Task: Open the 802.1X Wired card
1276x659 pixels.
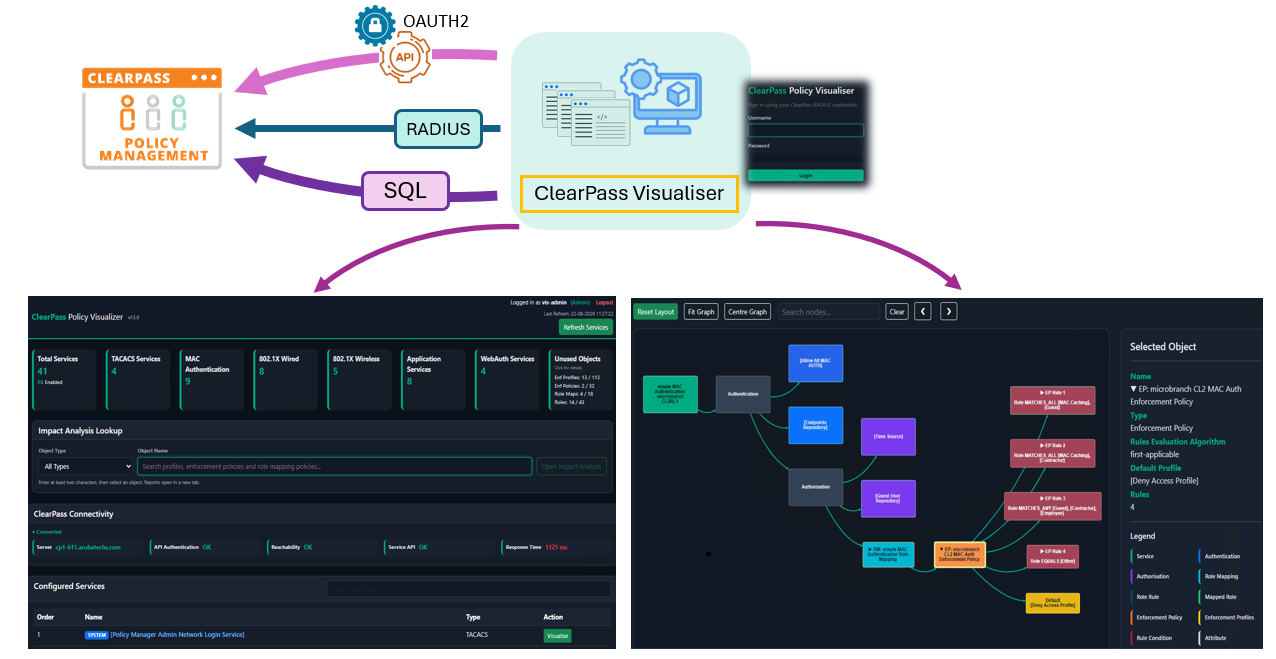Action: point(286,379)
